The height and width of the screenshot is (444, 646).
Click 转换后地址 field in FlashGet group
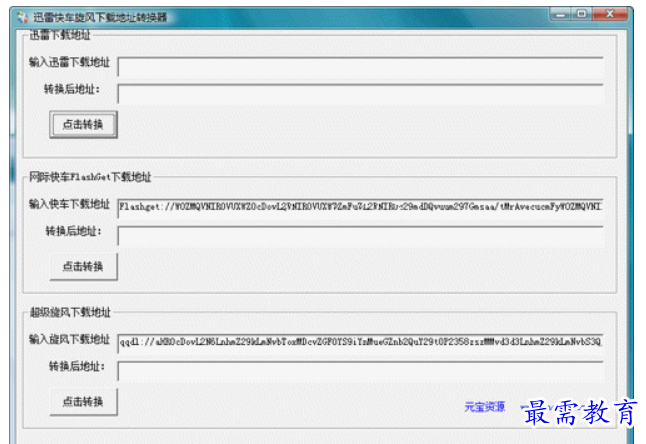[360, 236]
